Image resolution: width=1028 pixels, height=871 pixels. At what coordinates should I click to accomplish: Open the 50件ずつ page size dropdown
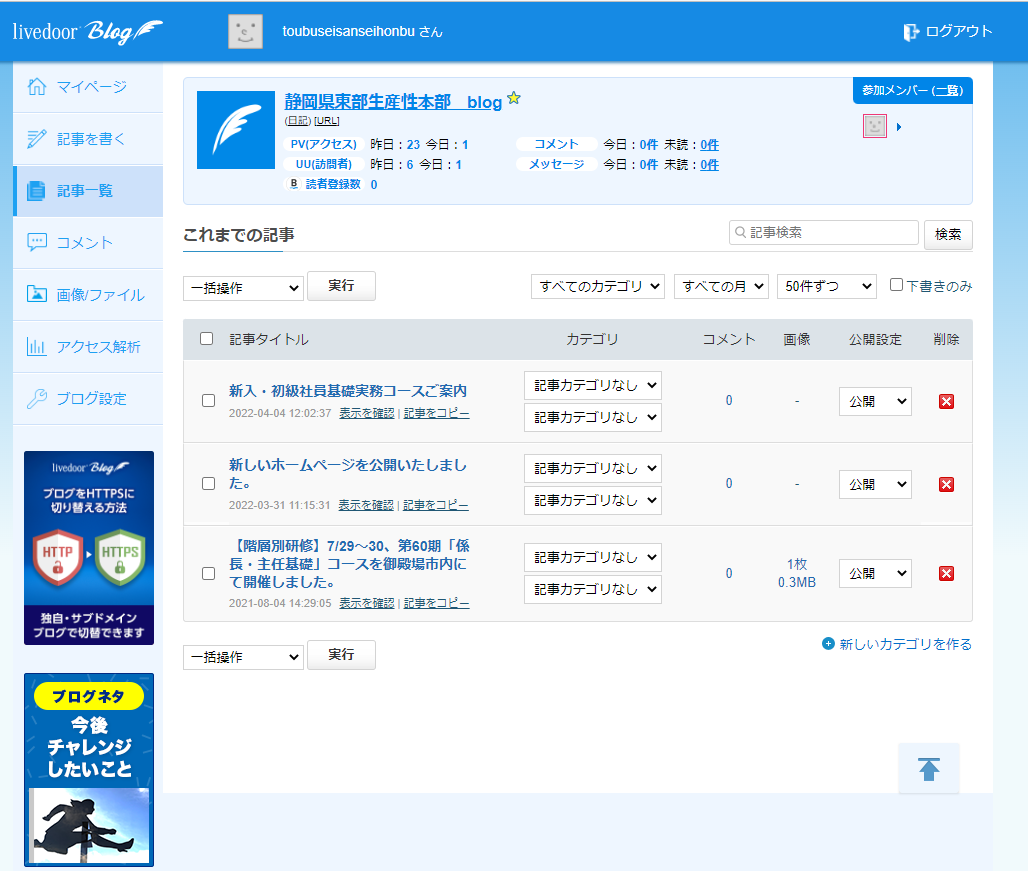(x=826, y=286)
